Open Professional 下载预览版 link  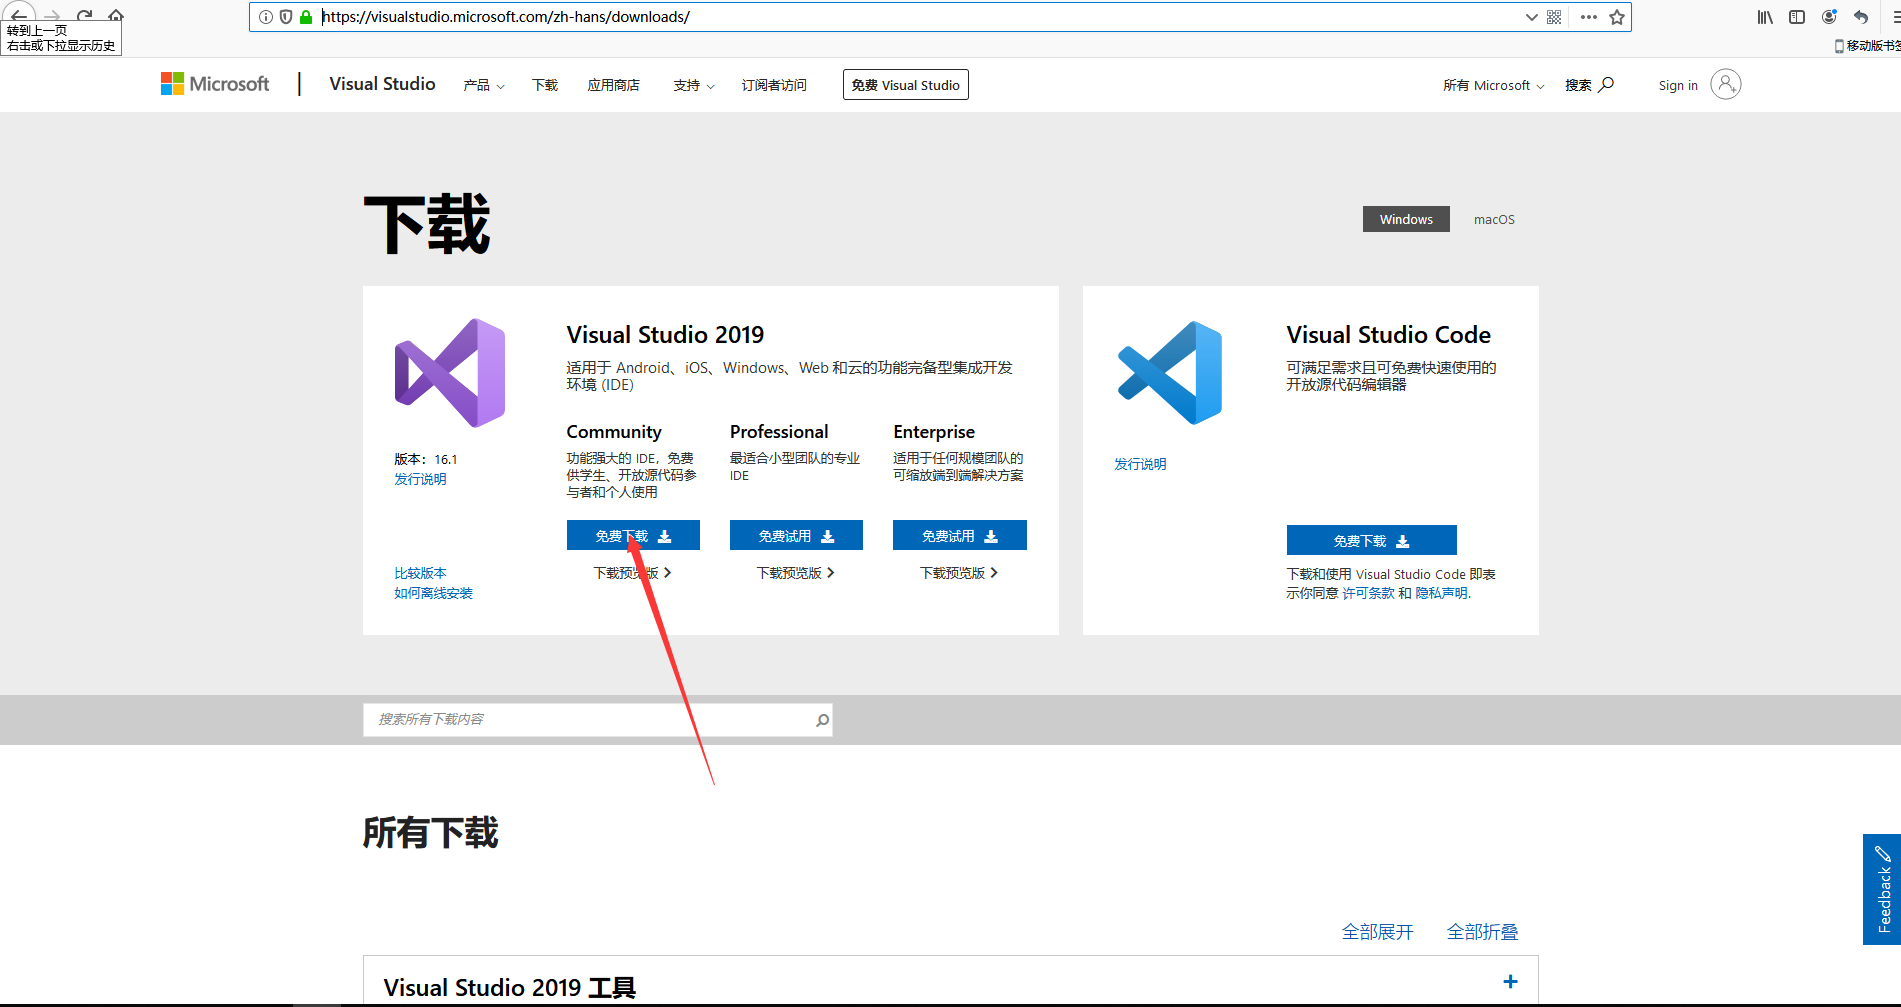(795, 573)
